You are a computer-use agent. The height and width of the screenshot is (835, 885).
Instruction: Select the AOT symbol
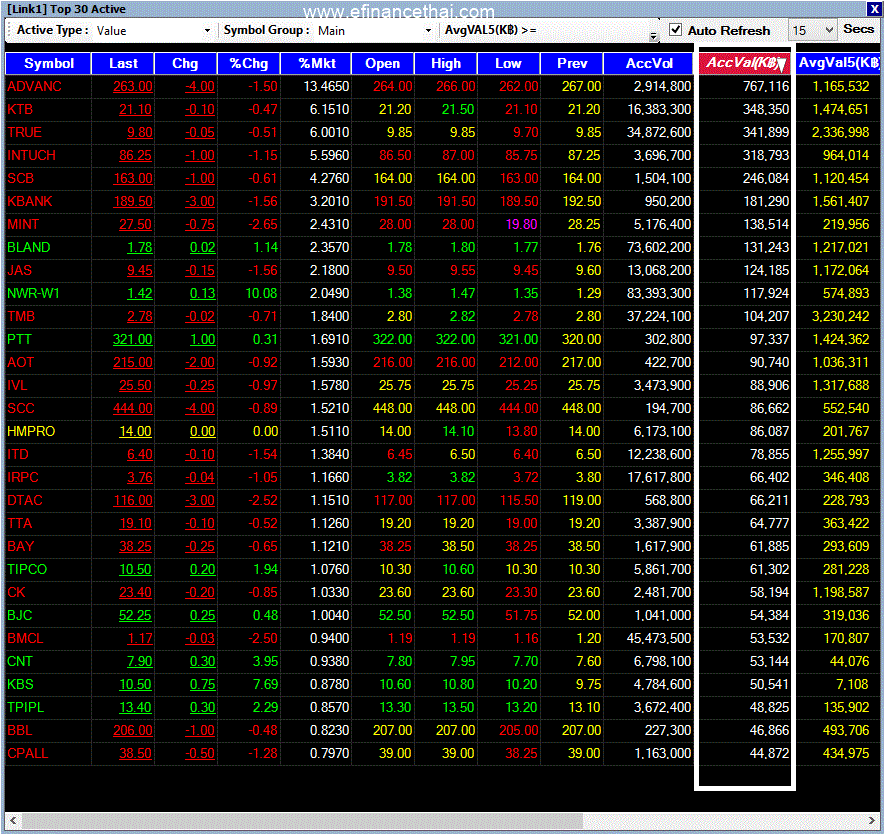tap(21, 362)
